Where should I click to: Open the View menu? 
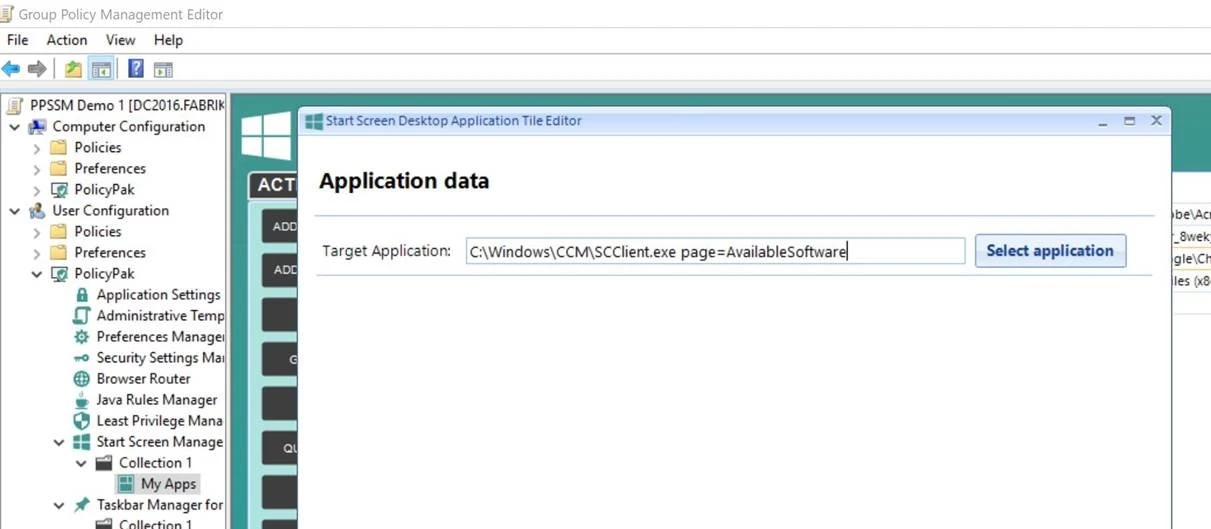pyautogui.click(x=120, y=40)
